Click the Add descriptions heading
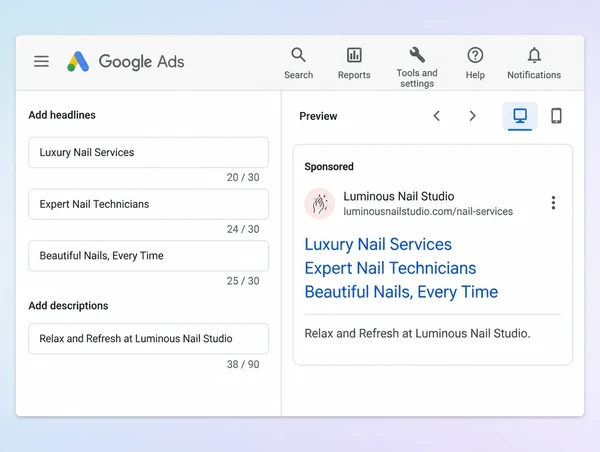 (x=68, y=305)
